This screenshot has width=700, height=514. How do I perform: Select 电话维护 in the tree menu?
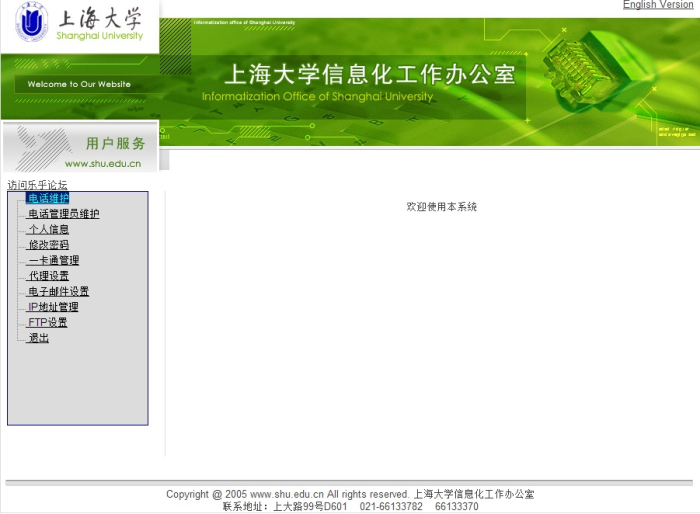[48, 198]
